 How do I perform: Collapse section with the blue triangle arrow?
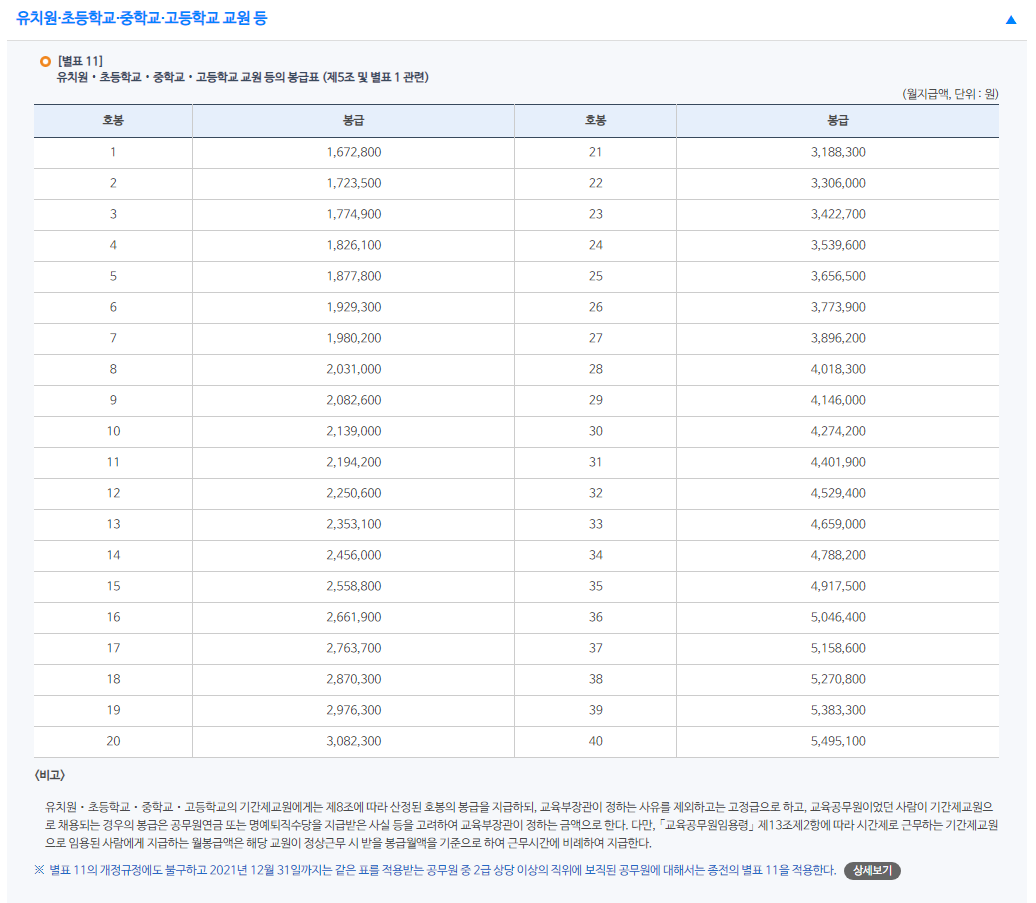(x=1010, y=20)
